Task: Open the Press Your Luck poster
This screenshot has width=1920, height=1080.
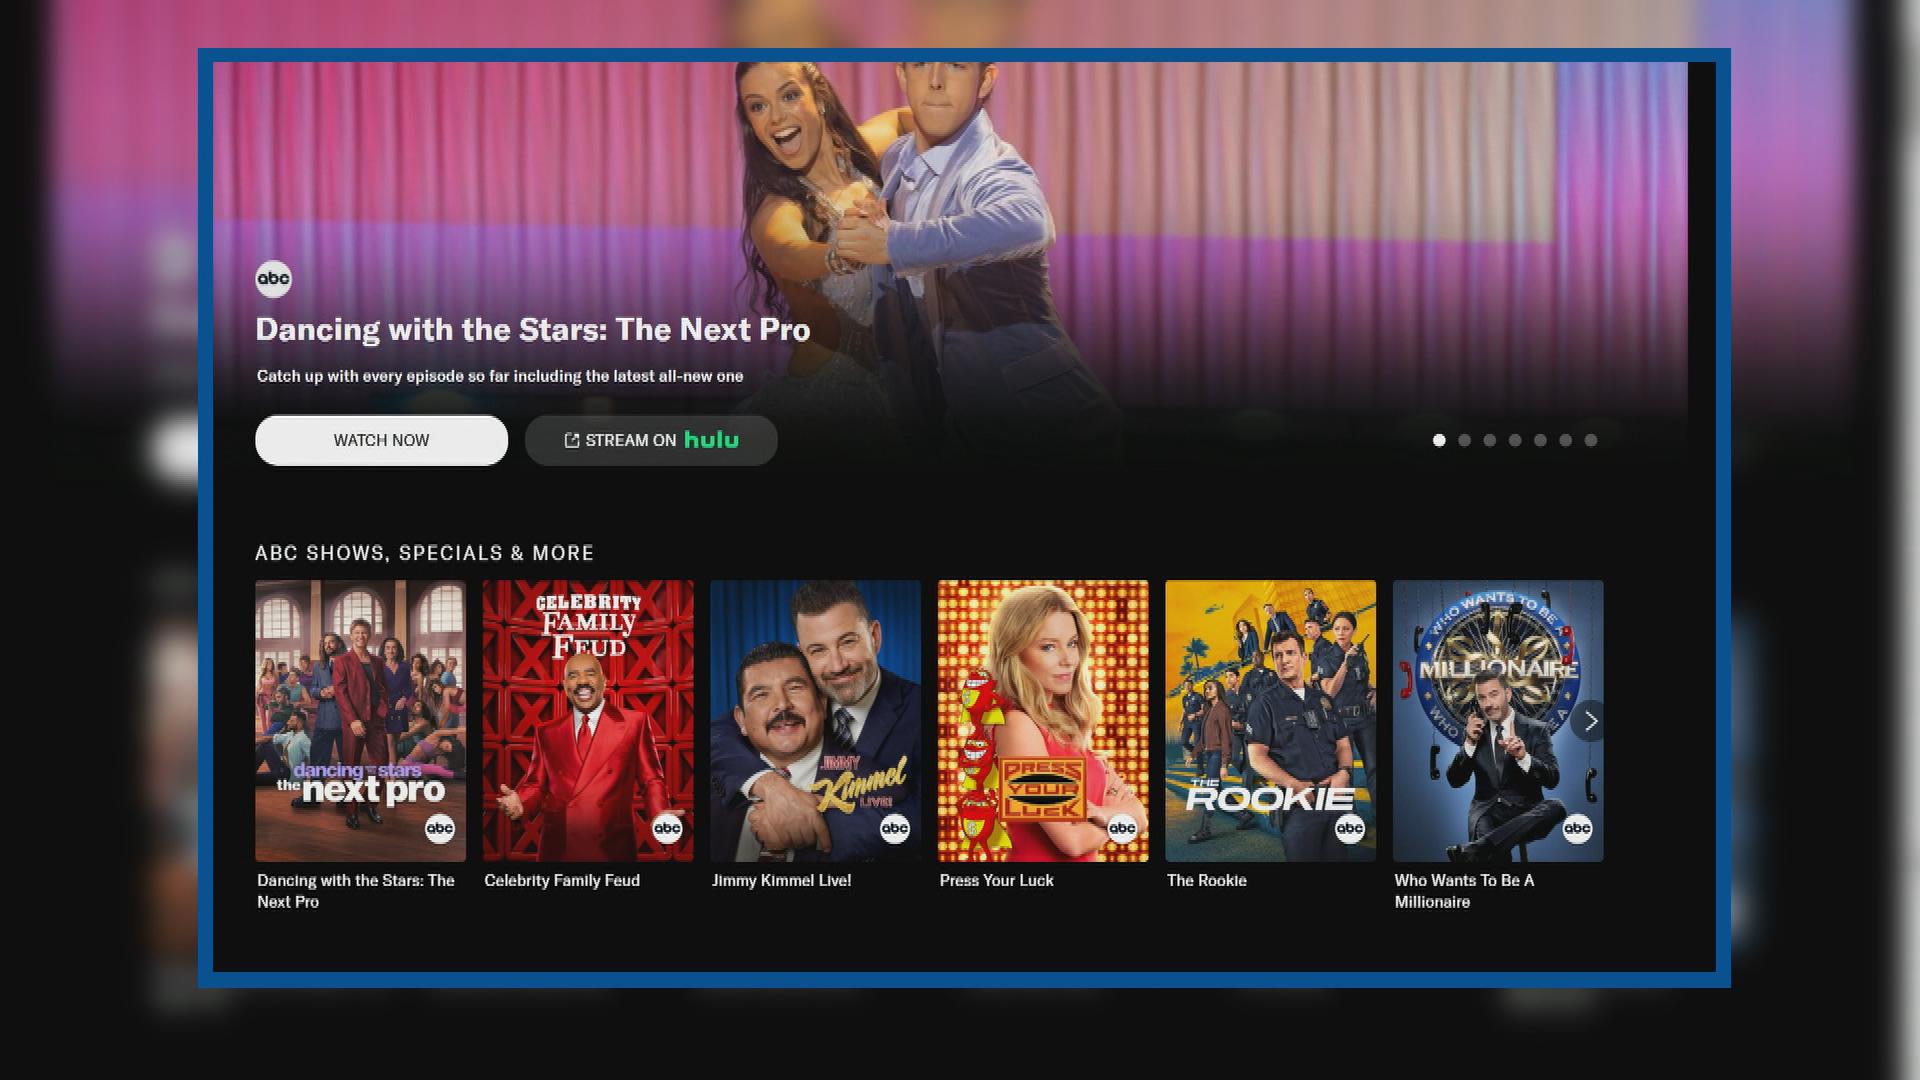Action: click(x=1043, y=721)
